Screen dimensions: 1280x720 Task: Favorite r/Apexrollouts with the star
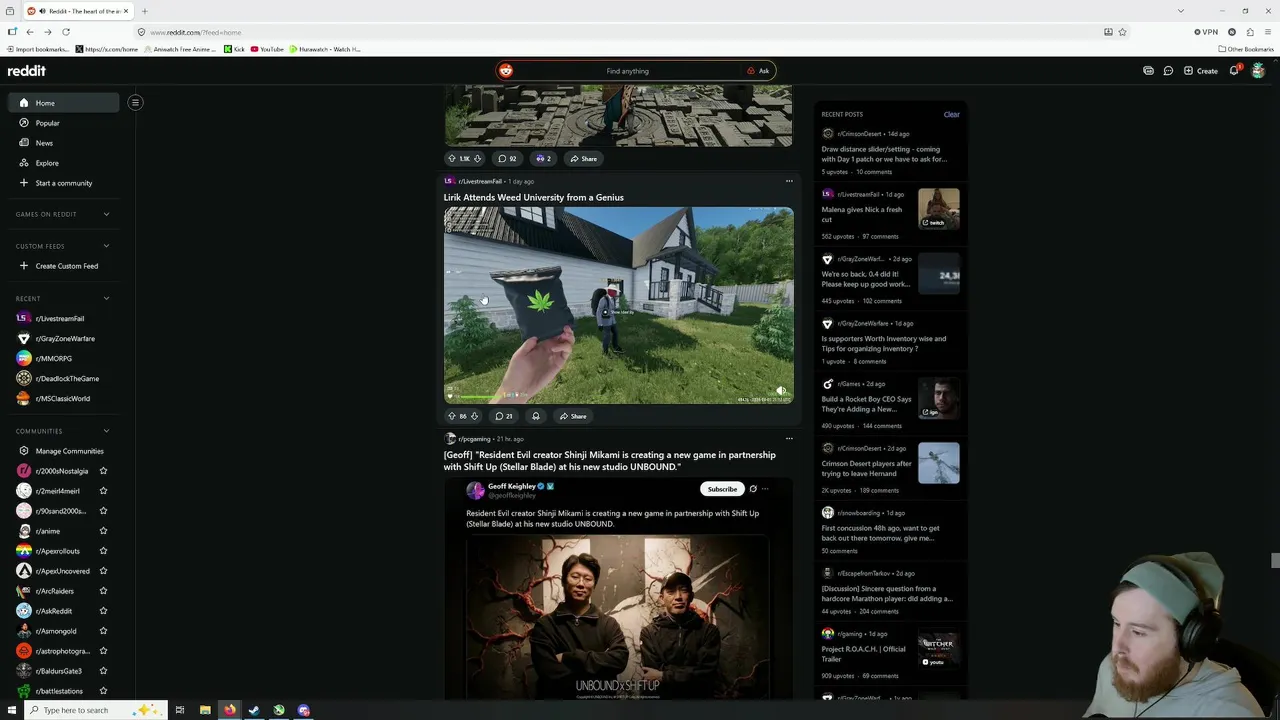(x=103, y=551)
